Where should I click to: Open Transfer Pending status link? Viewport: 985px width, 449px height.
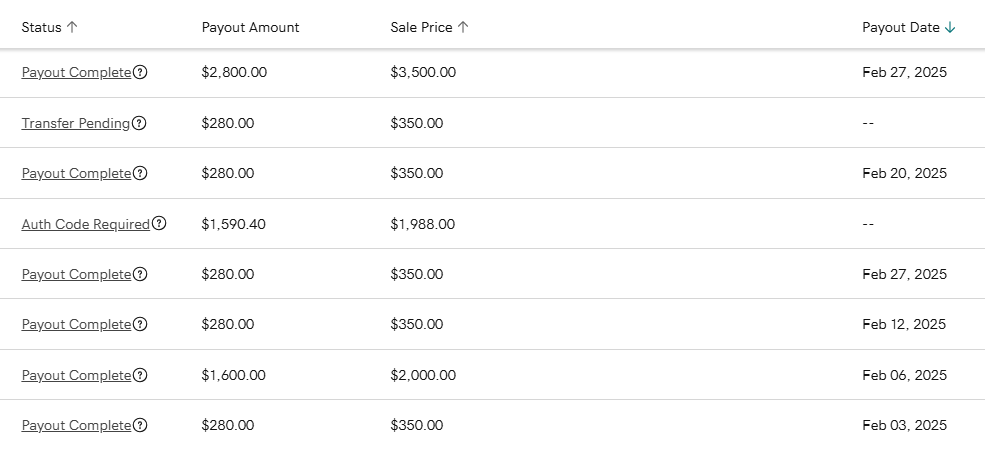coord(76,123)
